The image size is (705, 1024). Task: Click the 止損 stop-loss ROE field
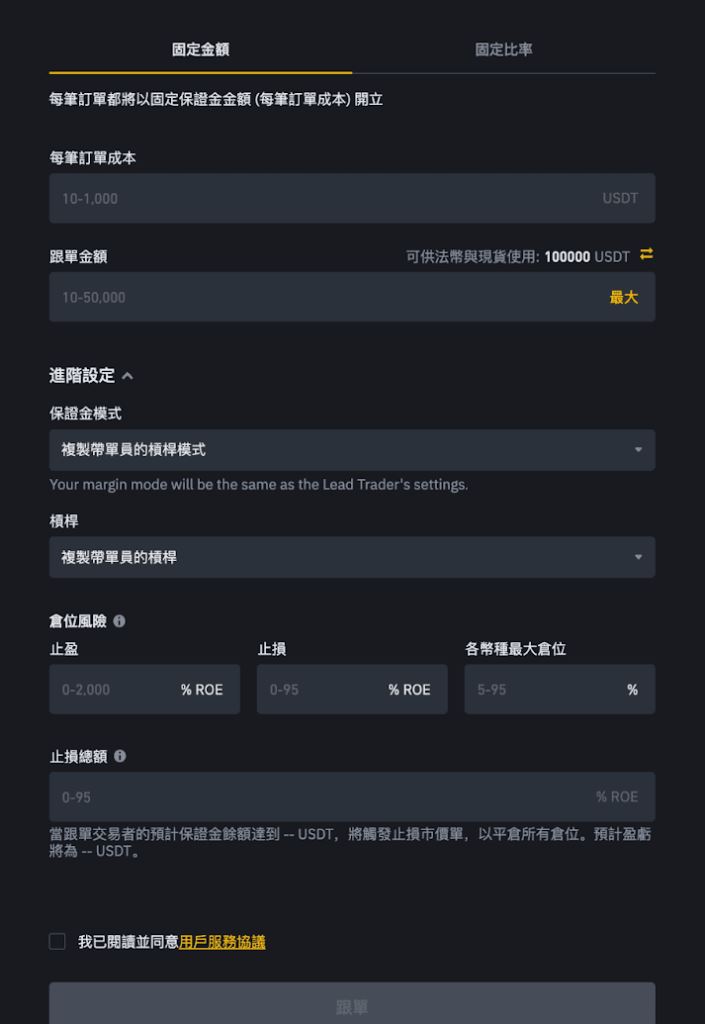320,689
